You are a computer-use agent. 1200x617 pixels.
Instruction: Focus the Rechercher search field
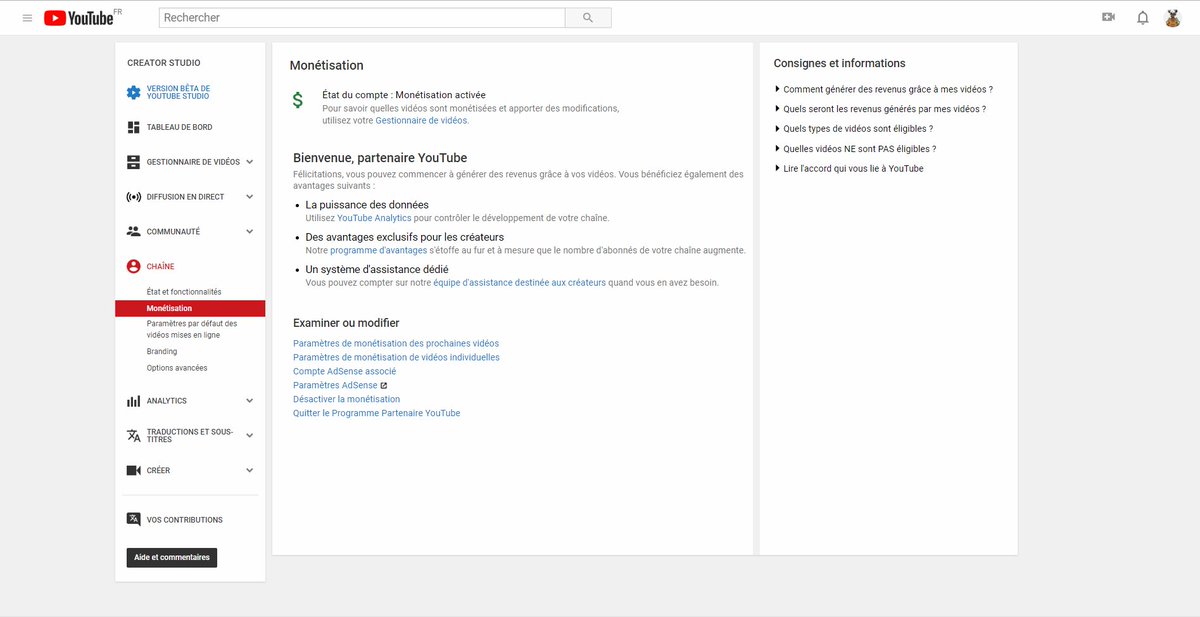[x=362, y=18]
